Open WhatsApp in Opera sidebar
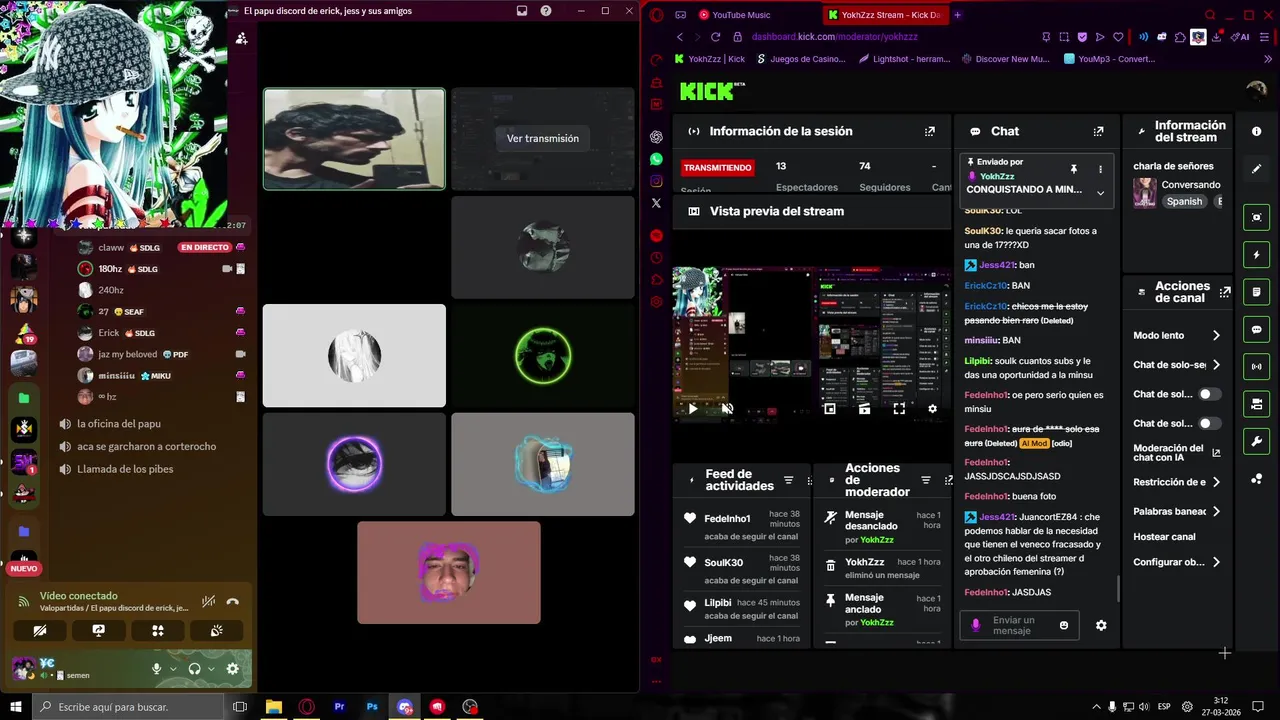This screenshot has width=1280, height=720. [x=656, y=159]
